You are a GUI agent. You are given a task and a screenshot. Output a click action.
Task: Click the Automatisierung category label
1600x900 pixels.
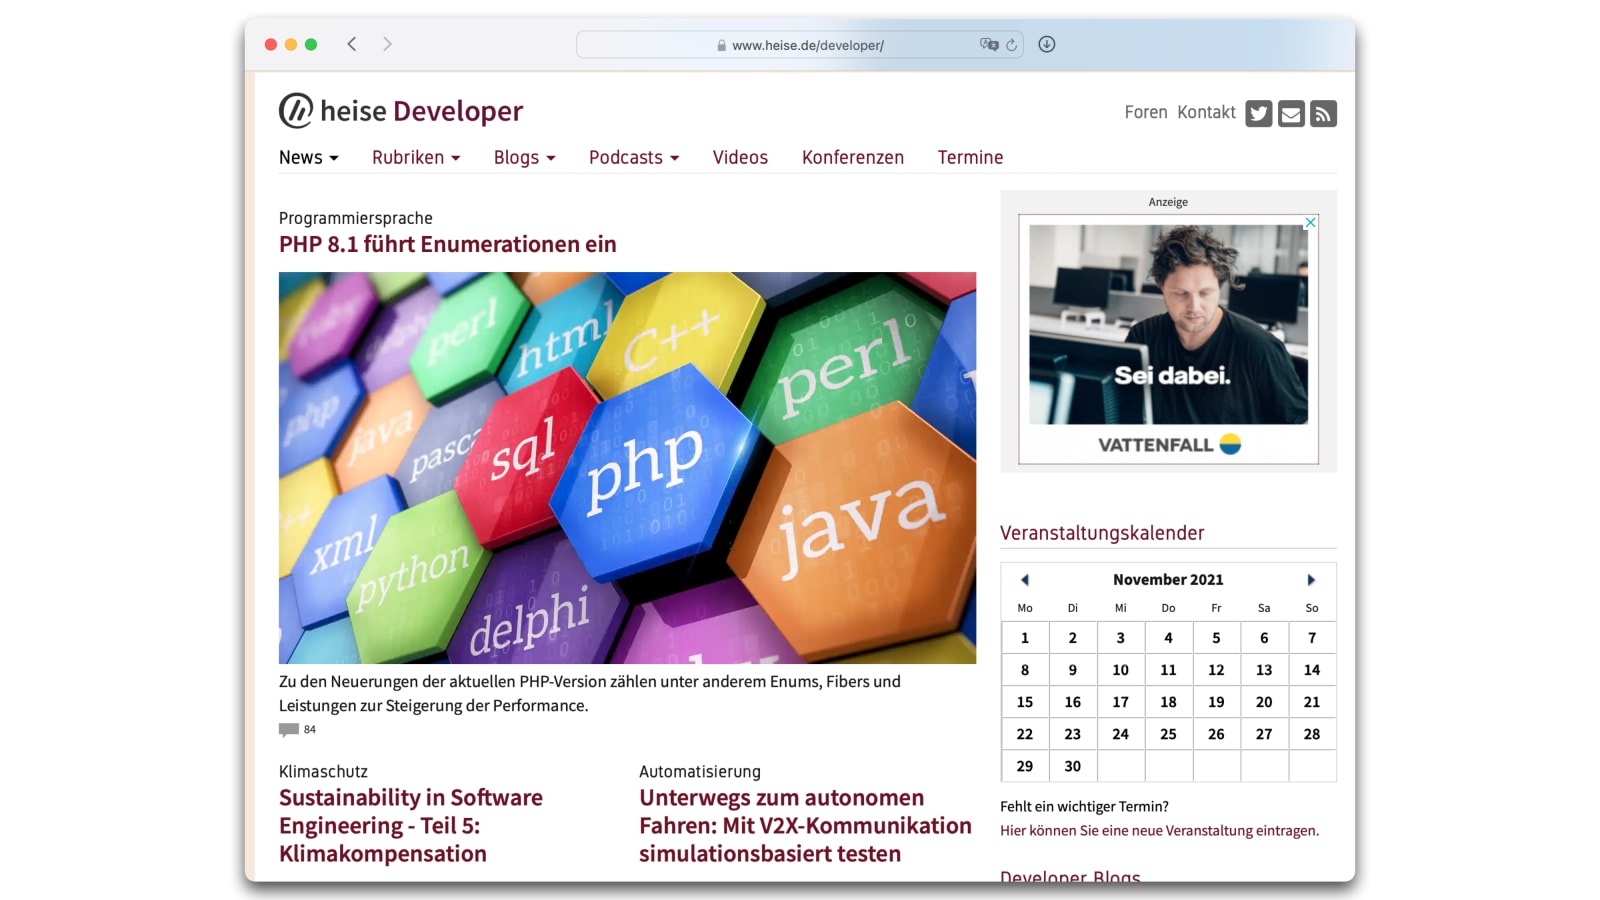pos(700,772)
